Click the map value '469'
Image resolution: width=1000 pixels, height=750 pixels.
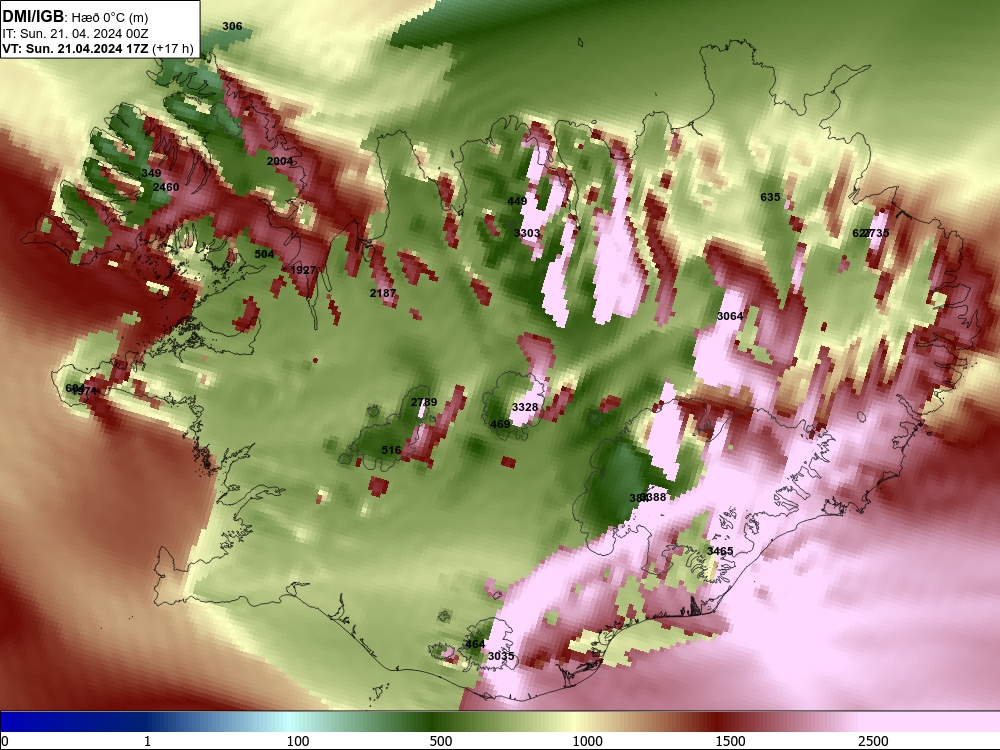pos(500,424)
